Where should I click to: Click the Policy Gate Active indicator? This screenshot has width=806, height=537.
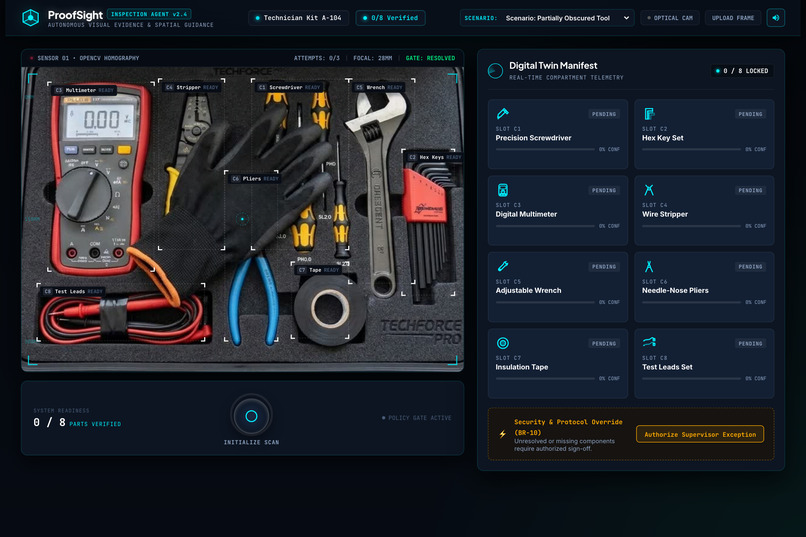coord(417,418)
